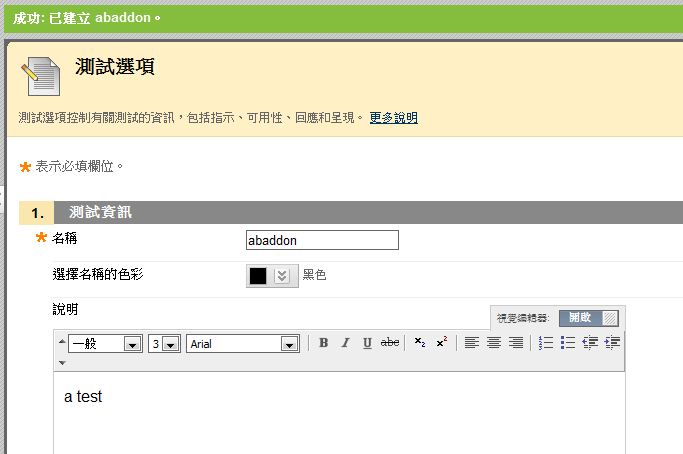Image resolution: width=683 pixels, height=454 pixels.
Task: Open the 更多說明 help link
Action: 393,118
